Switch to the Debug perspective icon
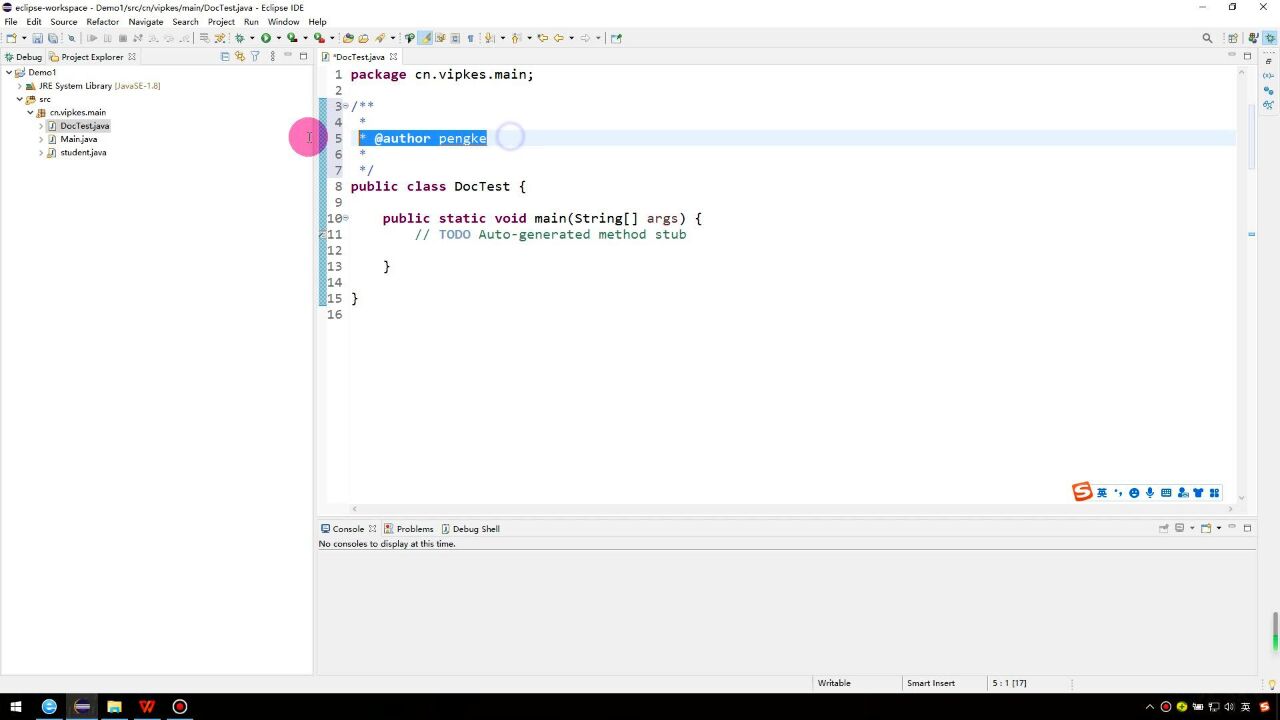This screenshot has width=1280, height=720. [x=1270, y=38]
